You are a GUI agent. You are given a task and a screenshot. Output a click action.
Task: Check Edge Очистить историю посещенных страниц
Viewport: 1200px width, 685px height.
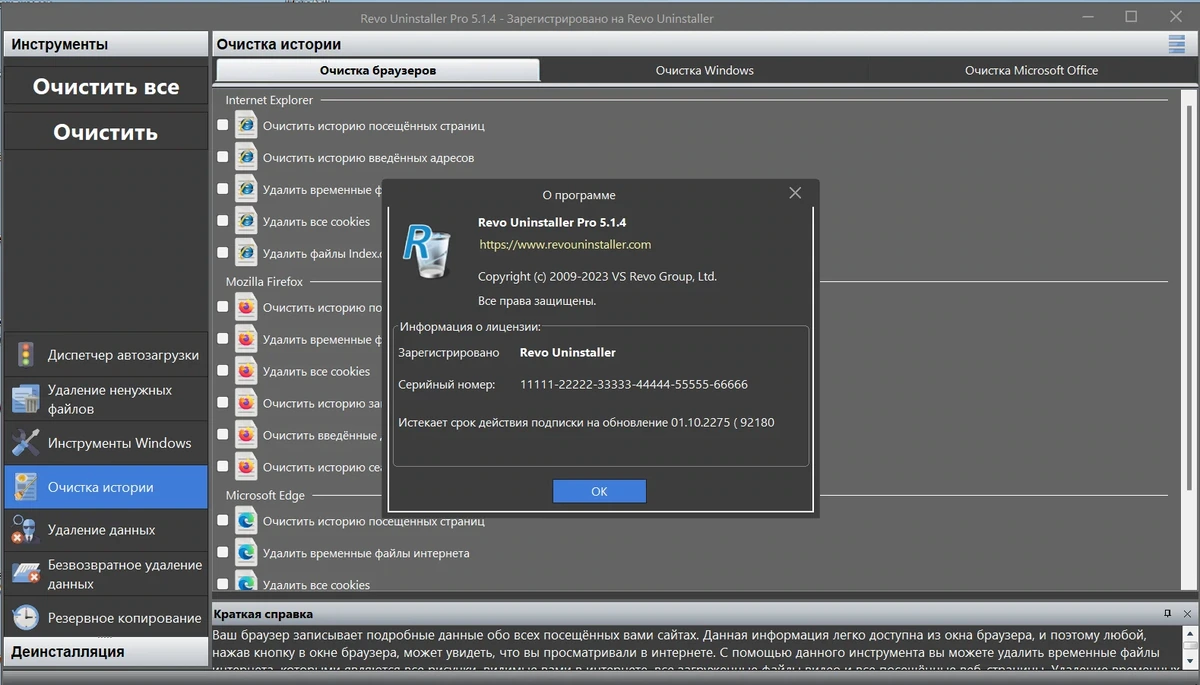click(x=223, y=521)
